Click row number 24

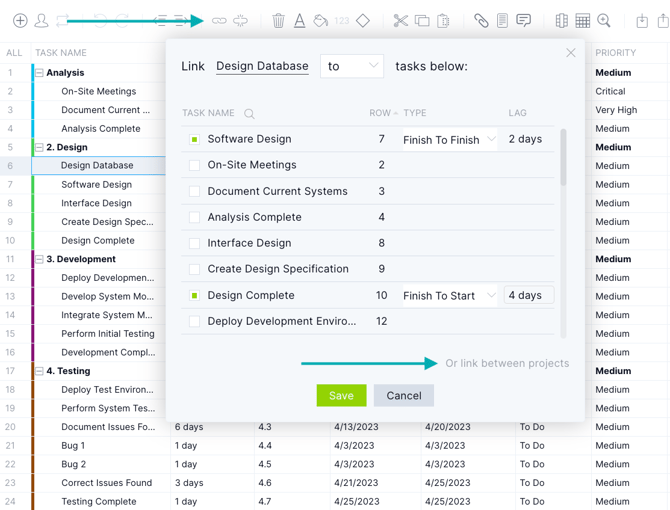10,501
